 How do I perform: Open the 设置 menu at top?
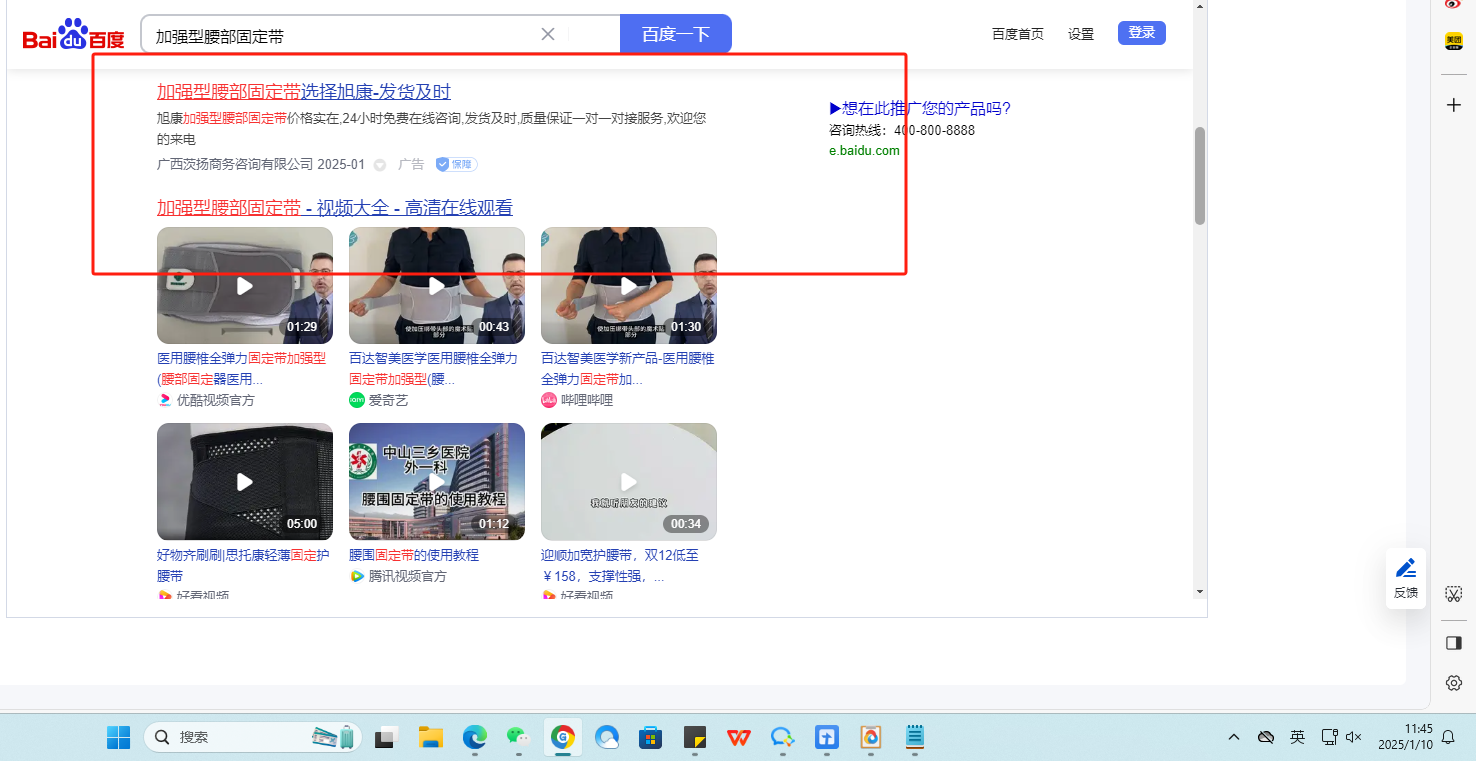(1081, 34)
